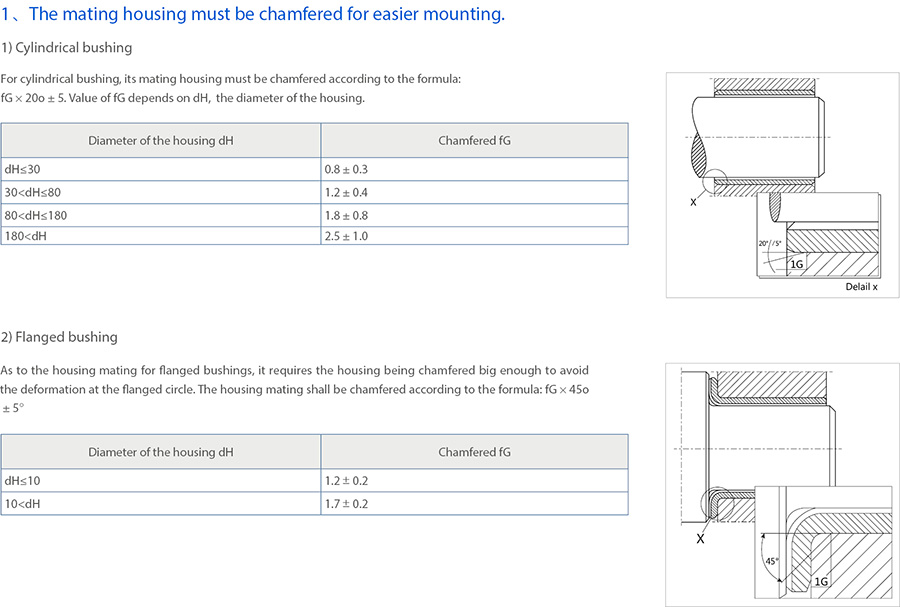The height and width of the screenshot is (607, 900).
Task: Select the '2.5 ± 1.0' chamfer value
Action: point(346,236)
